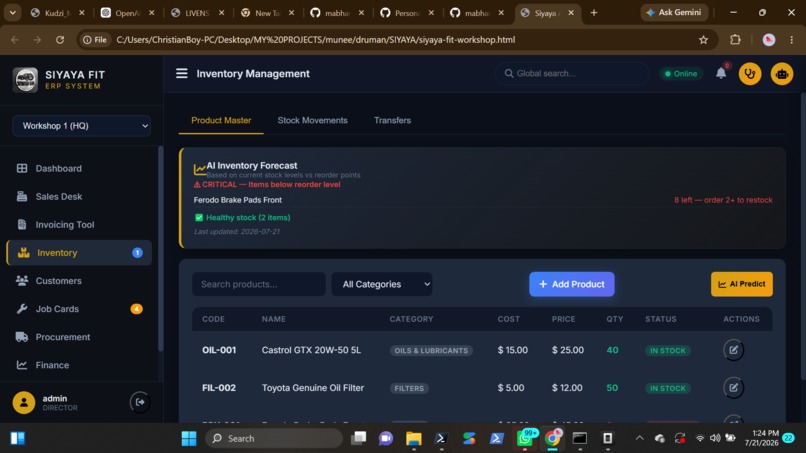Viewport: 806px width, 453px height.
Task: Open the Windows Start menu
Action: tap(189, 439)
